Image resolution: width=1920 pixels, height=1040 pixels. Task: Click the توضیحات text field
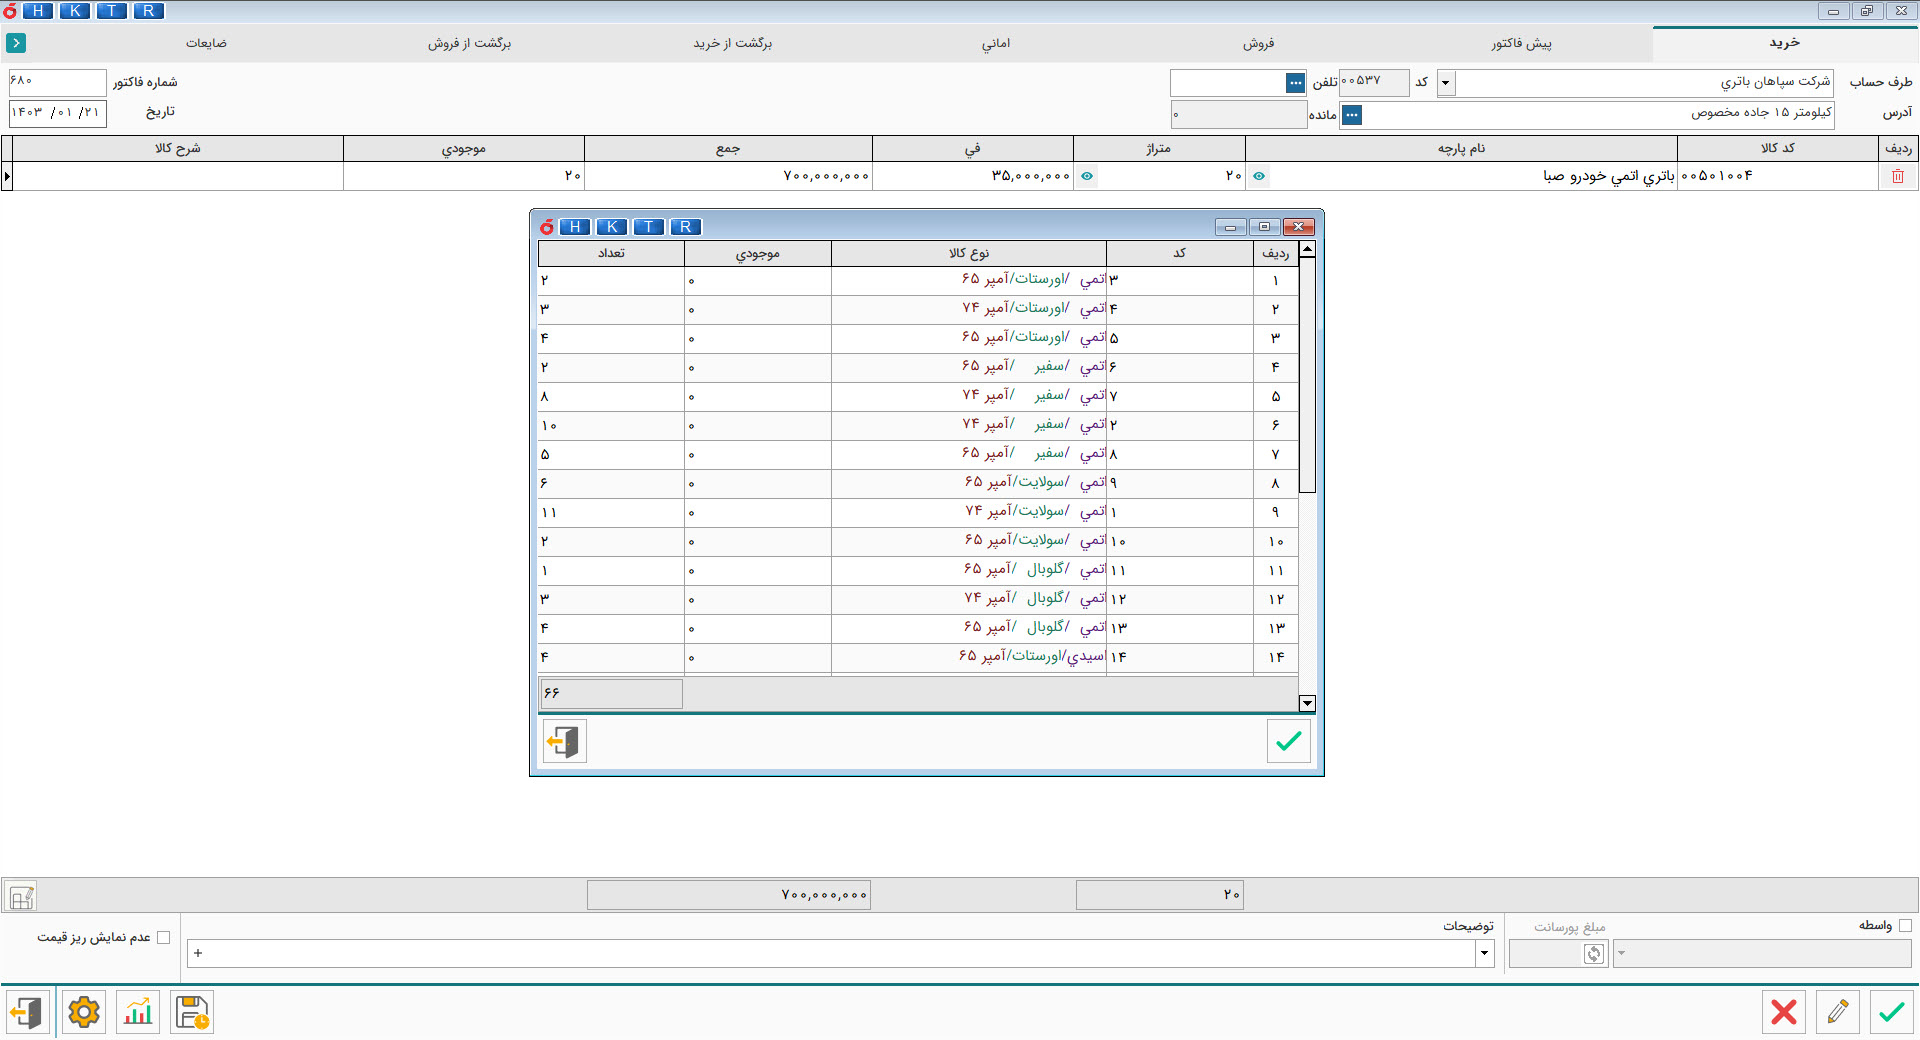(831, 954)
